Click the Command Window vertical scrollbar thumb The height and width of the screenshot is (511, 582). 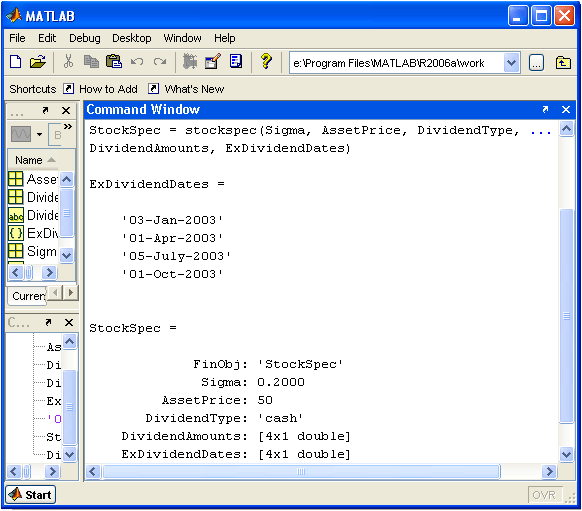coord(566,316)
